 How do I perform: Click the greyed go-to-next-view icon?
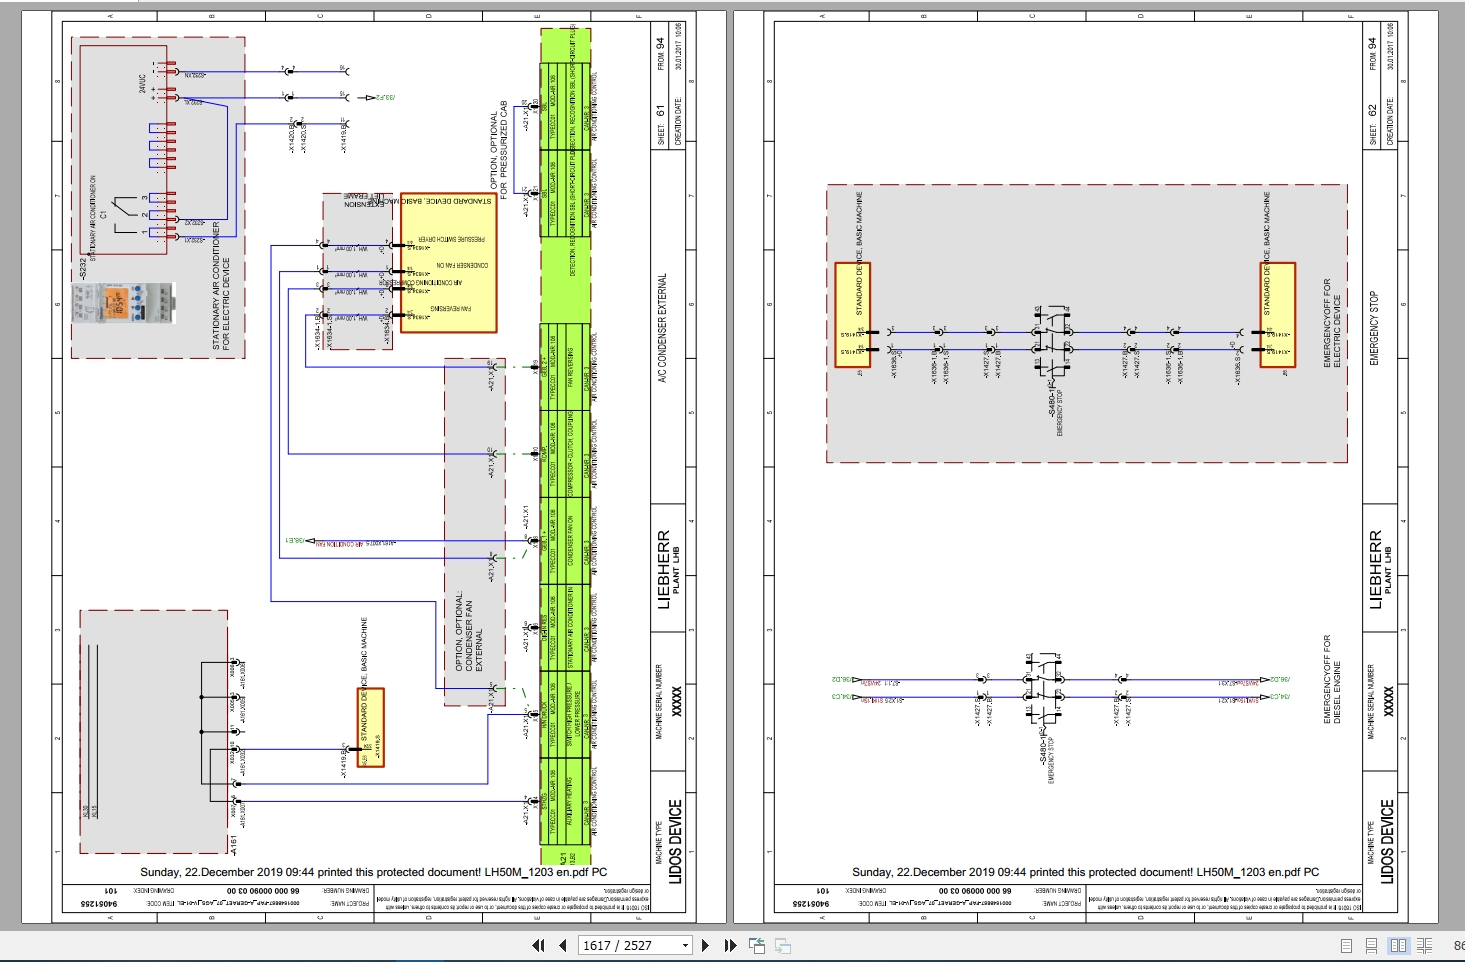[x=783, y=945]
